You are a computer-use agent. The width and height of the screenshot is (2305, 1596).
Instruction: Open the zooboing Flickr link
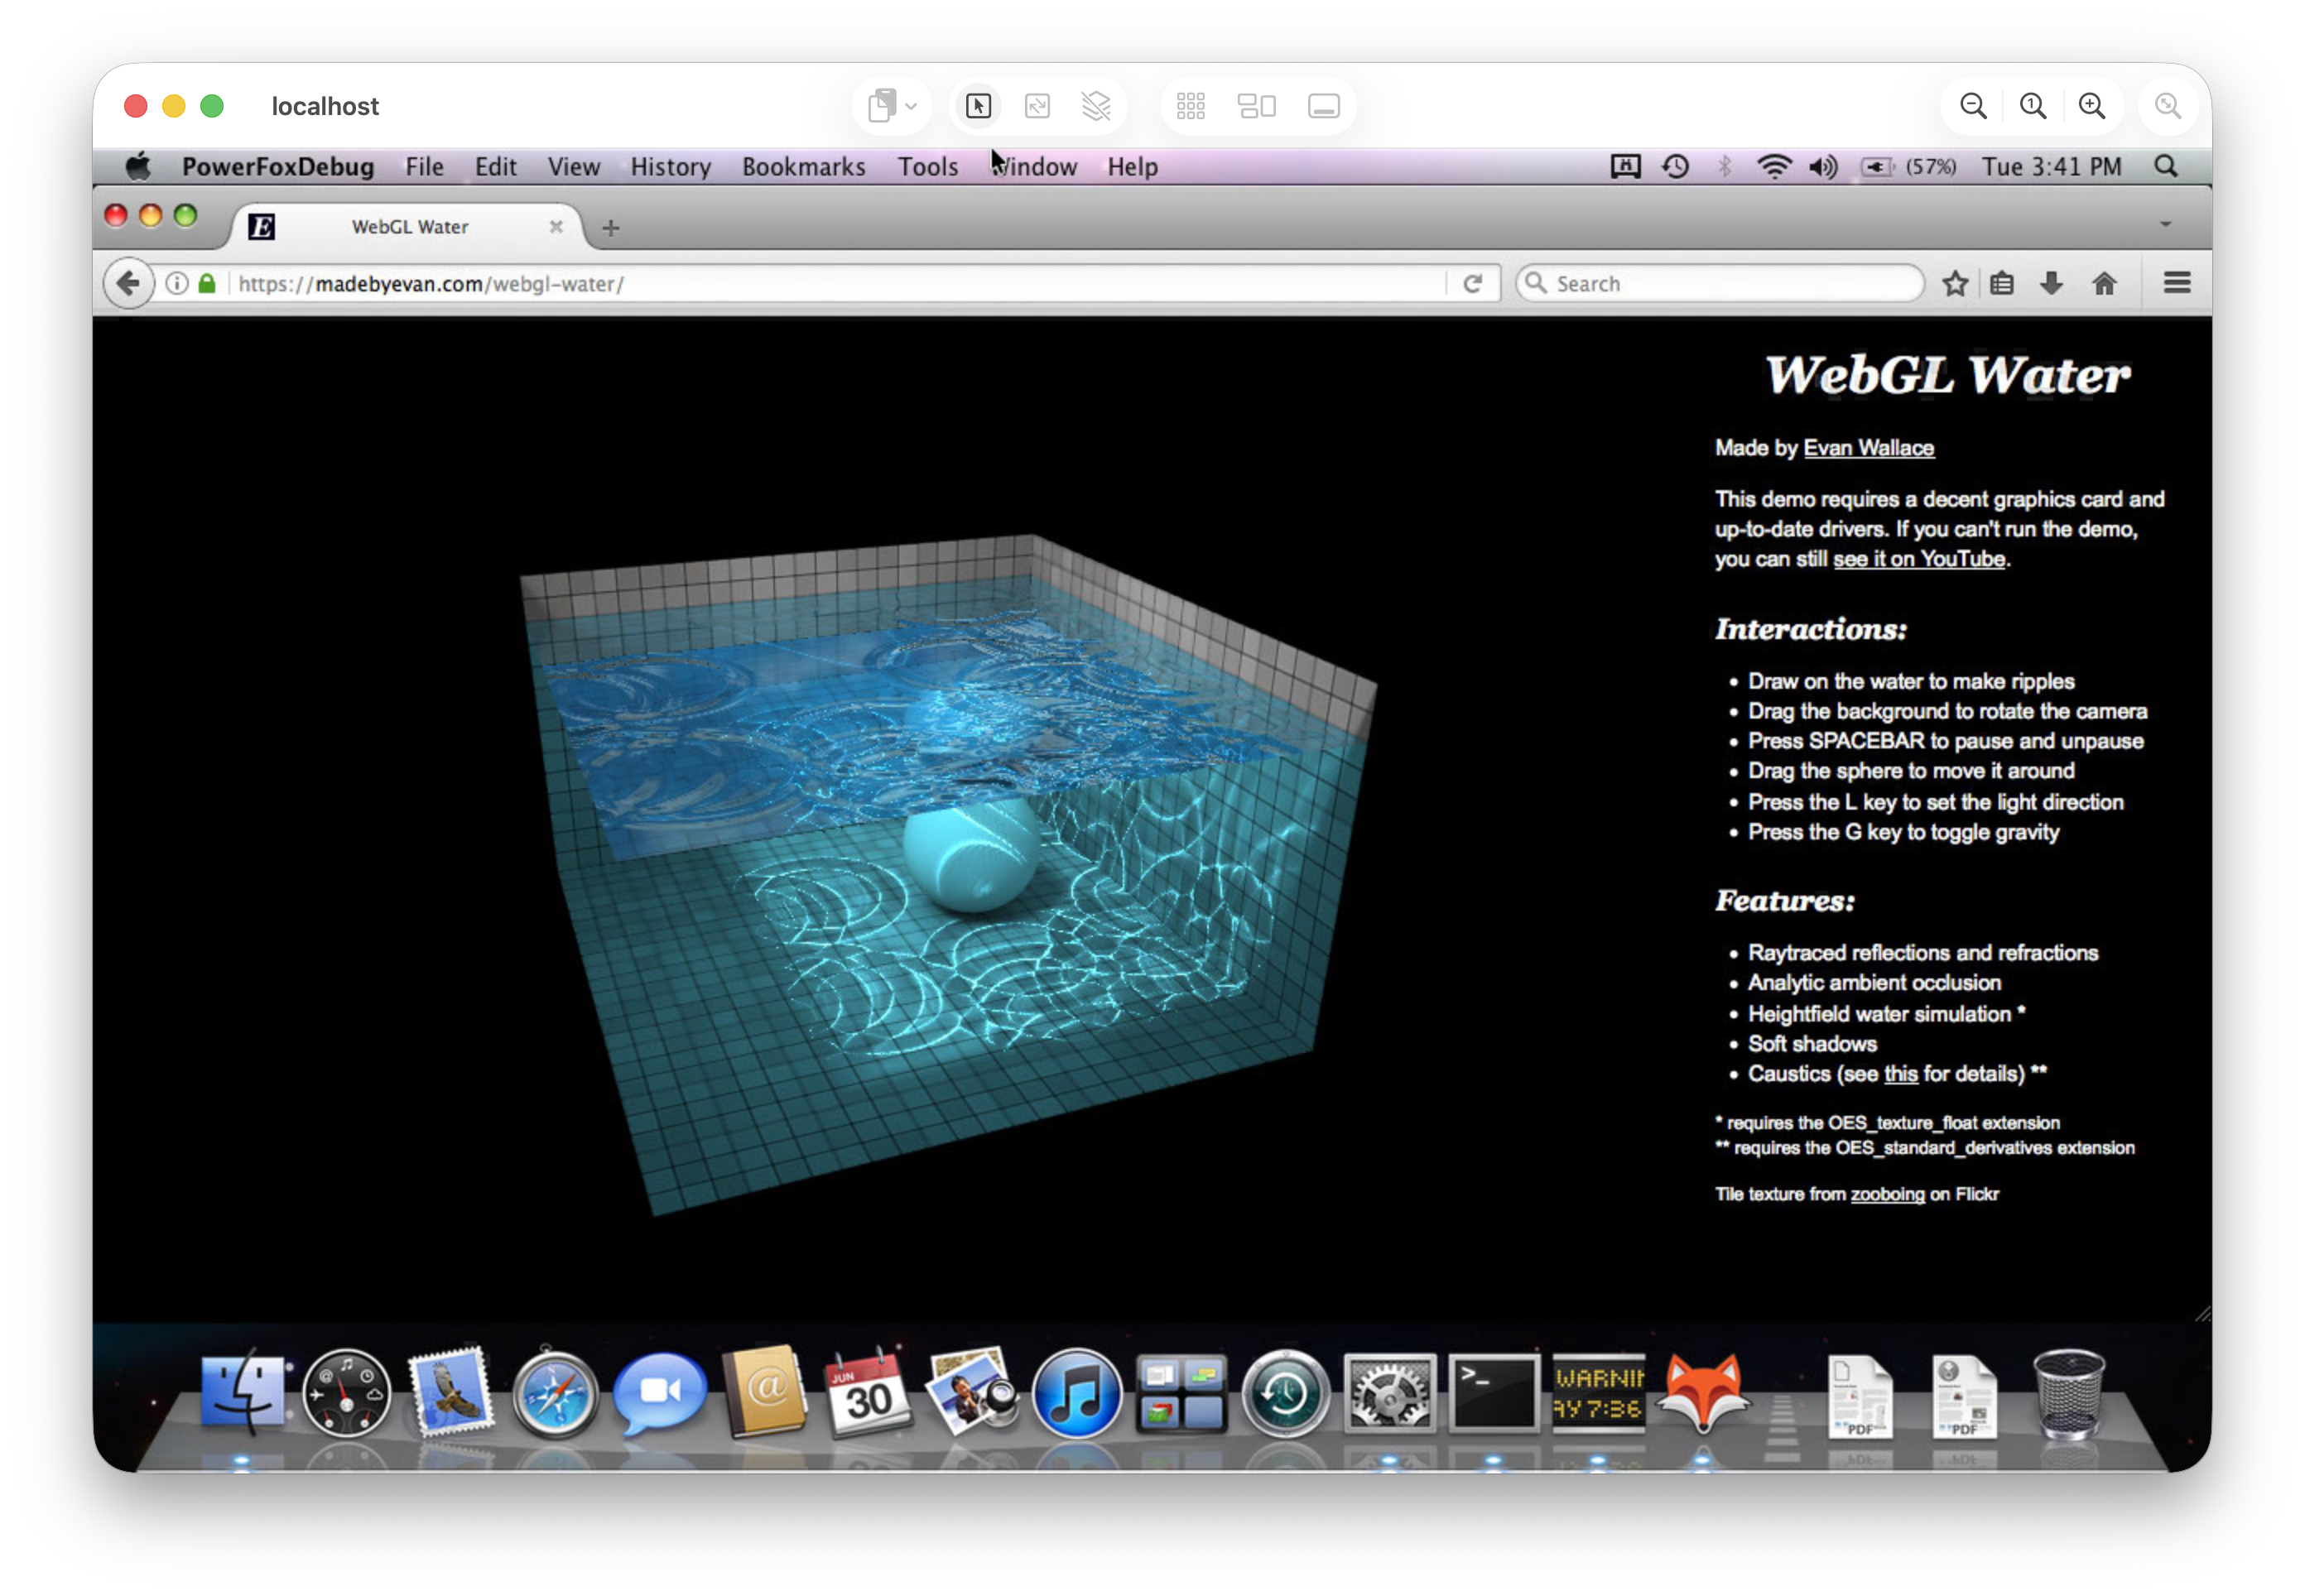pos(1887,1194)
